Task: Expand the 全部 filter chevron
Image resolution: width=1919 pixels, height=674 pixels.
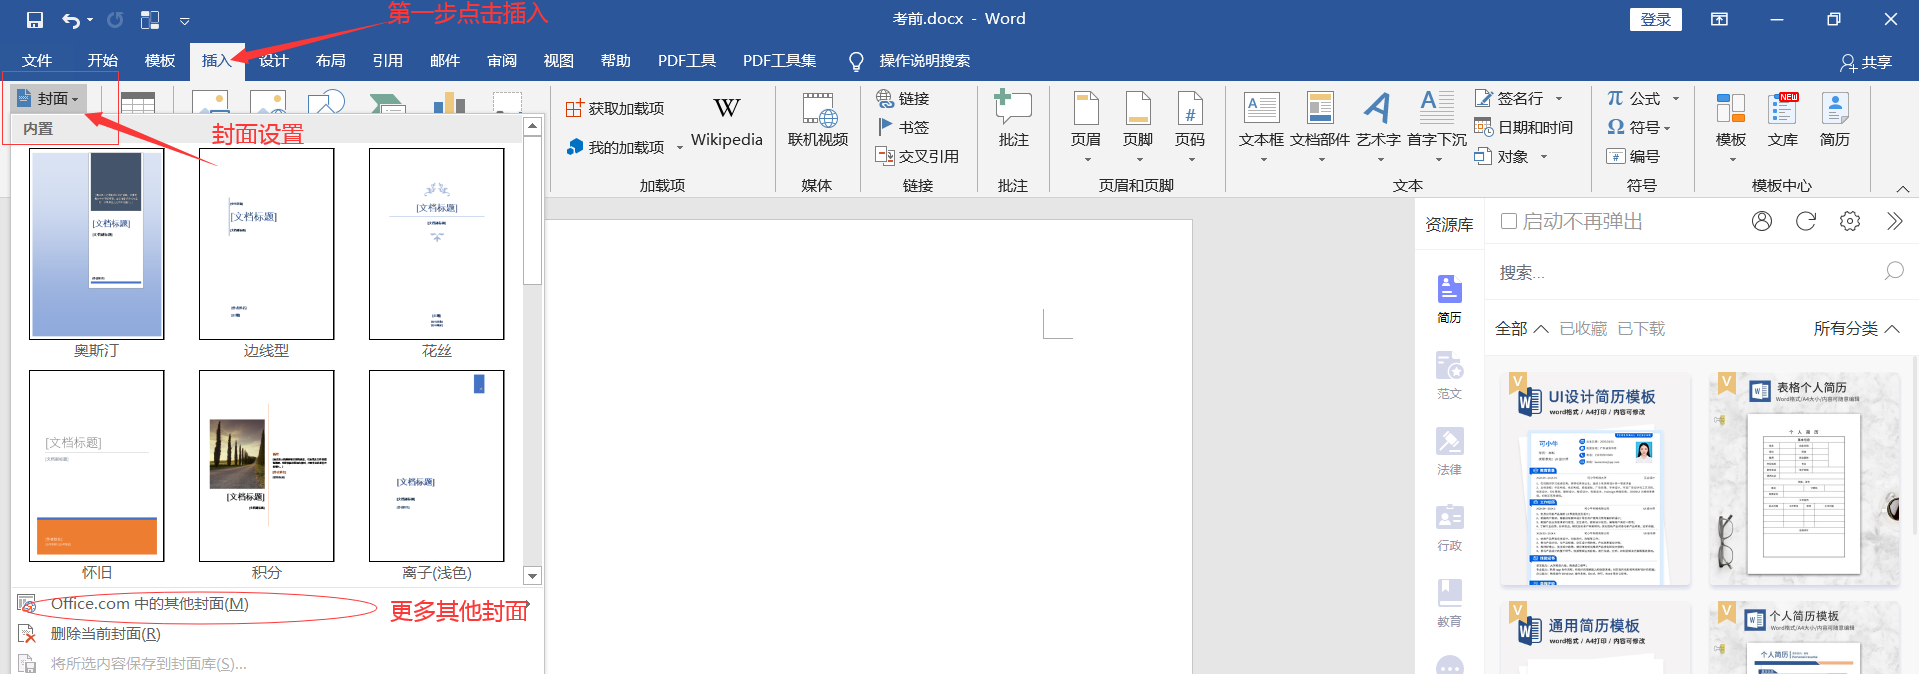Action: 1541,328
